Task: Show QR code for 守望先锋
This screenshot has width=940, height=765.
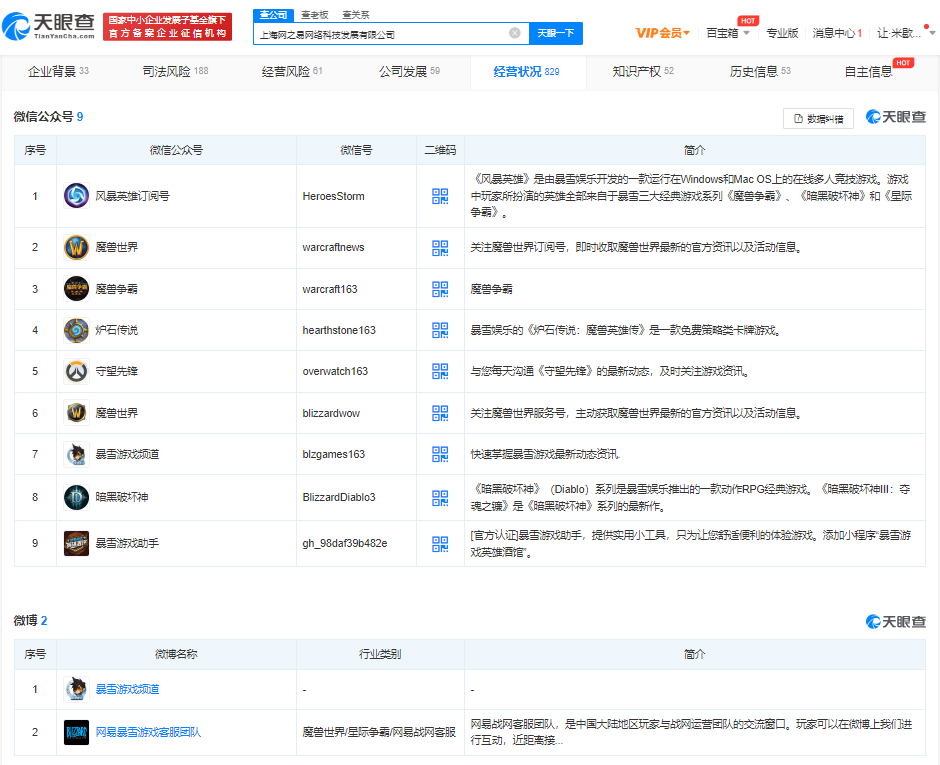Action: point(440,371)
